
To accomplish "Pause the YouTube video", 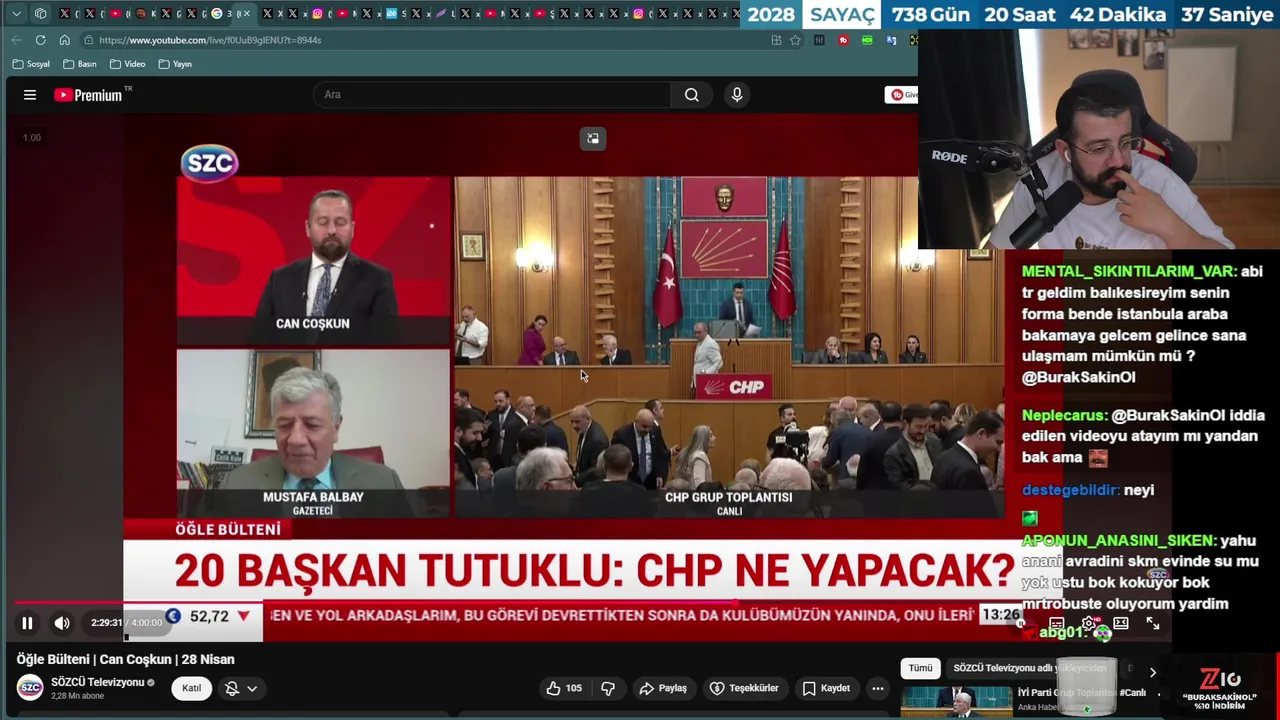I will pyautogui.click(x=27, y=623).
